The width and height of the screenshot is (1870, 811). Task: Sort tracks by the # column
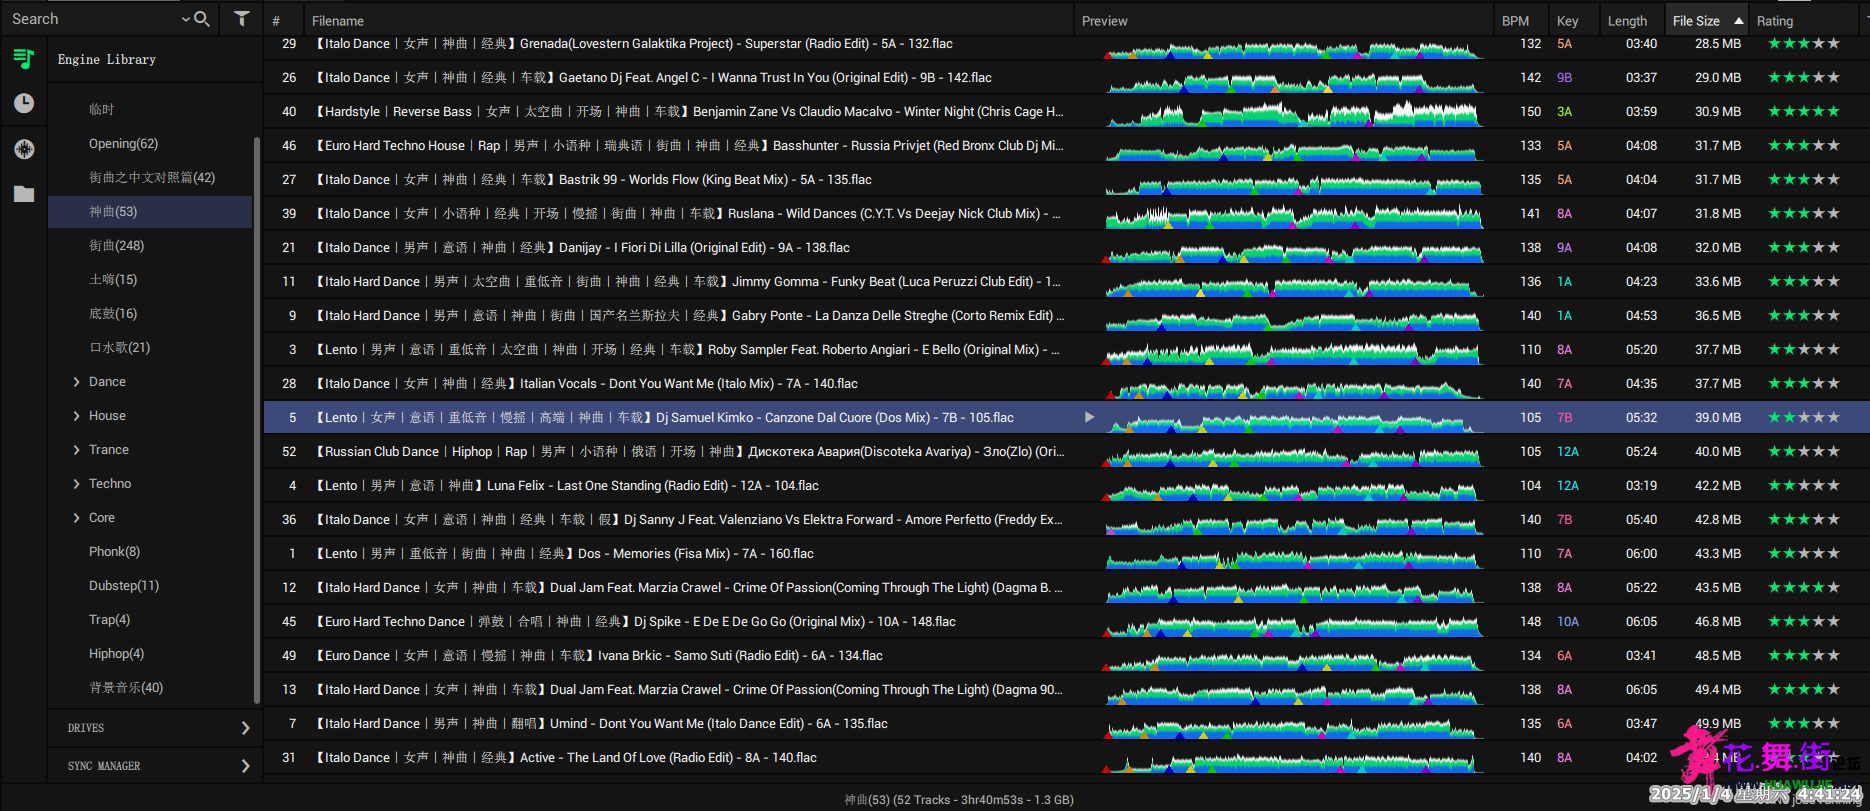pos(276,20)
